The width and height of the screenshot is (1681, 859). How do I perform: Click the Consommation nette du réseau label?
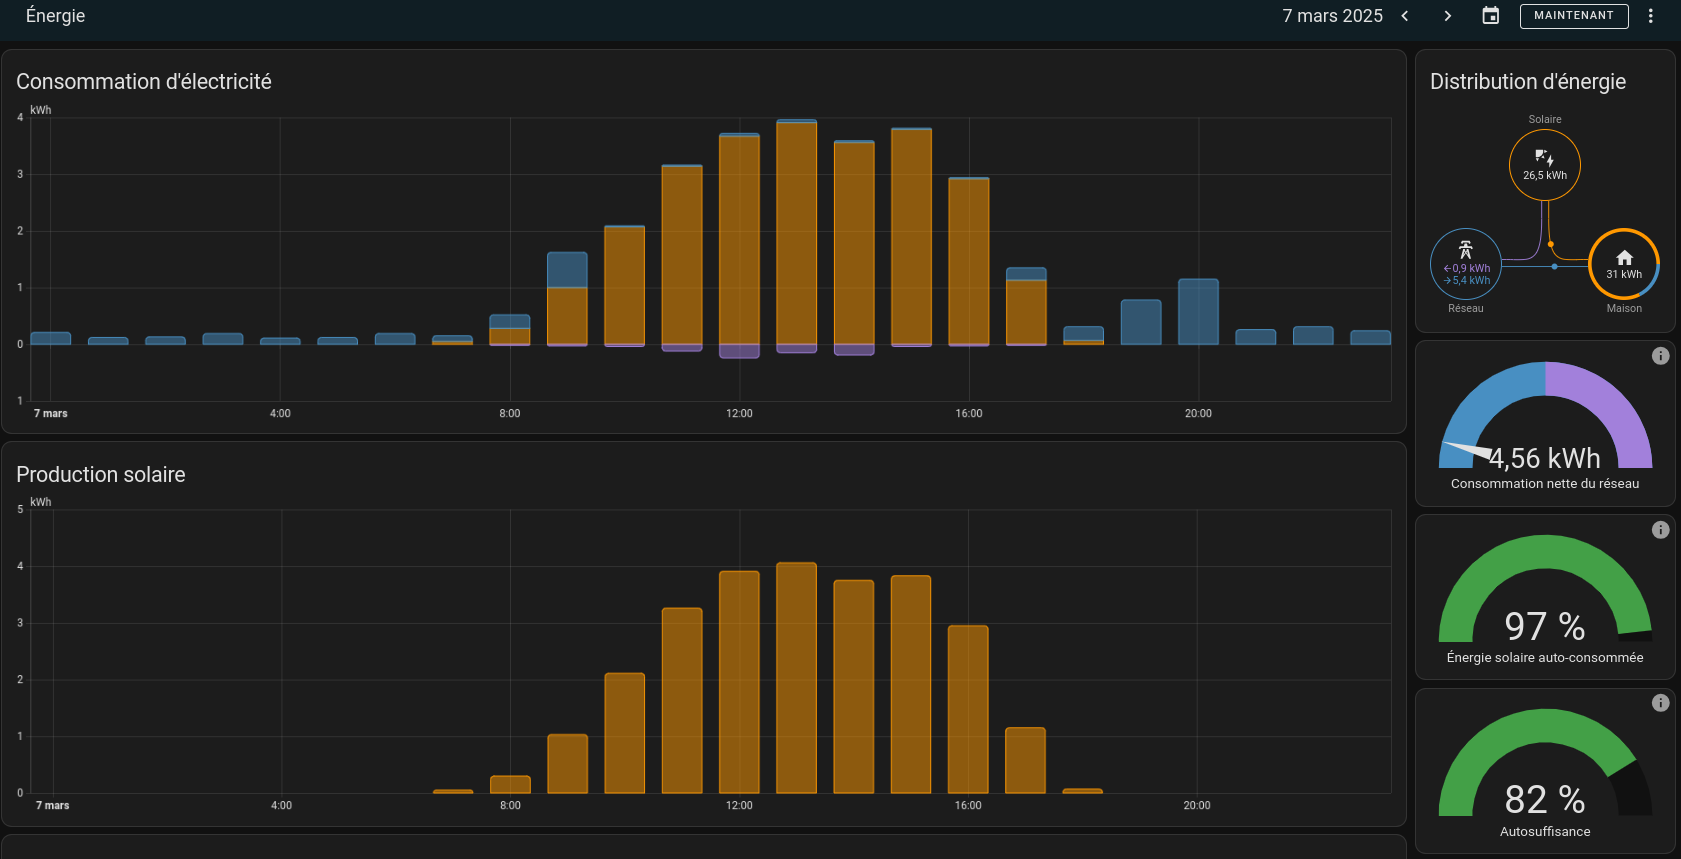(x=1545, y=484)
